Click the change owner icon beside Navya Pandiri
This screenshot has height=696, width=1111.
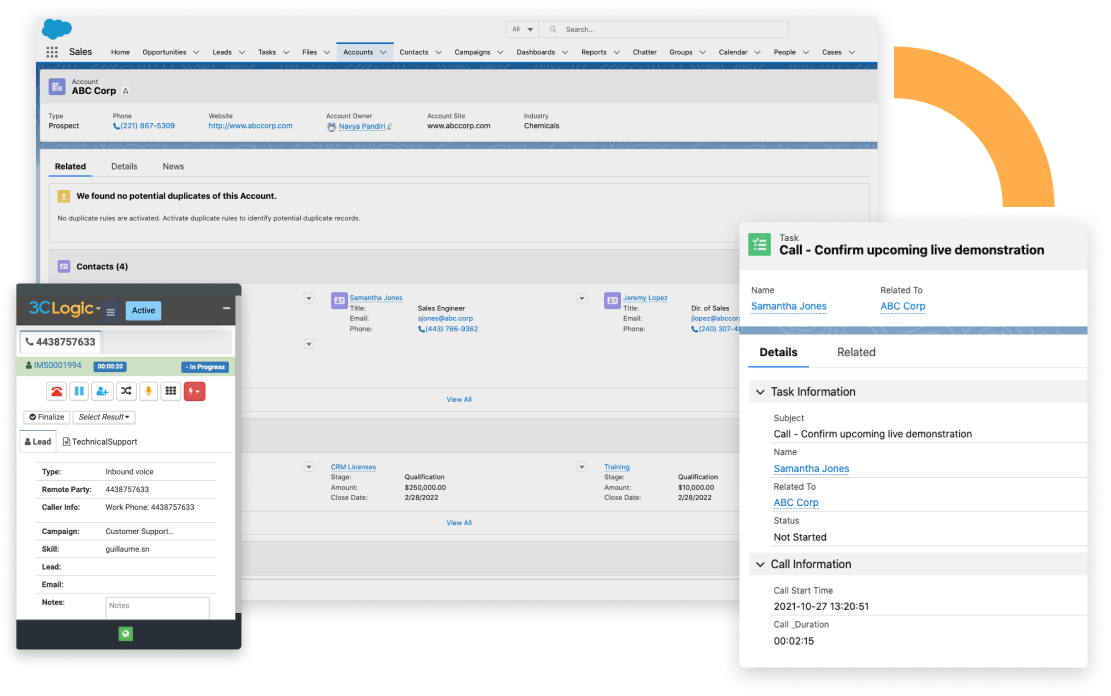[x=390, y=127]
